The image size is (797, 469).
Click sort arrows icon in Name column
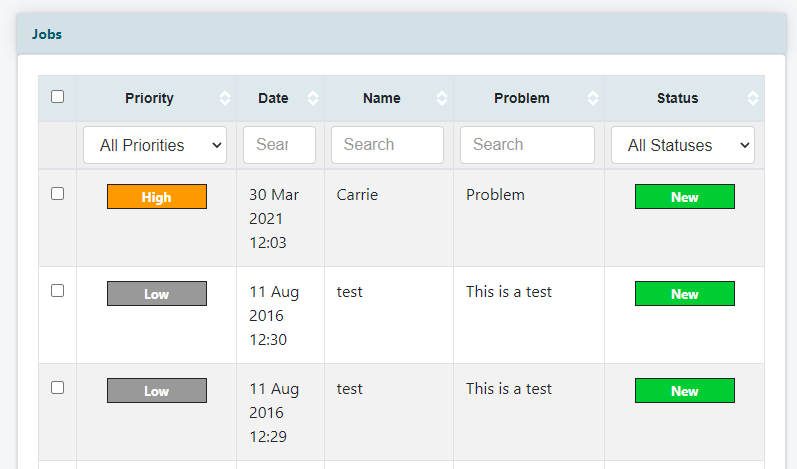pos(442,98)
